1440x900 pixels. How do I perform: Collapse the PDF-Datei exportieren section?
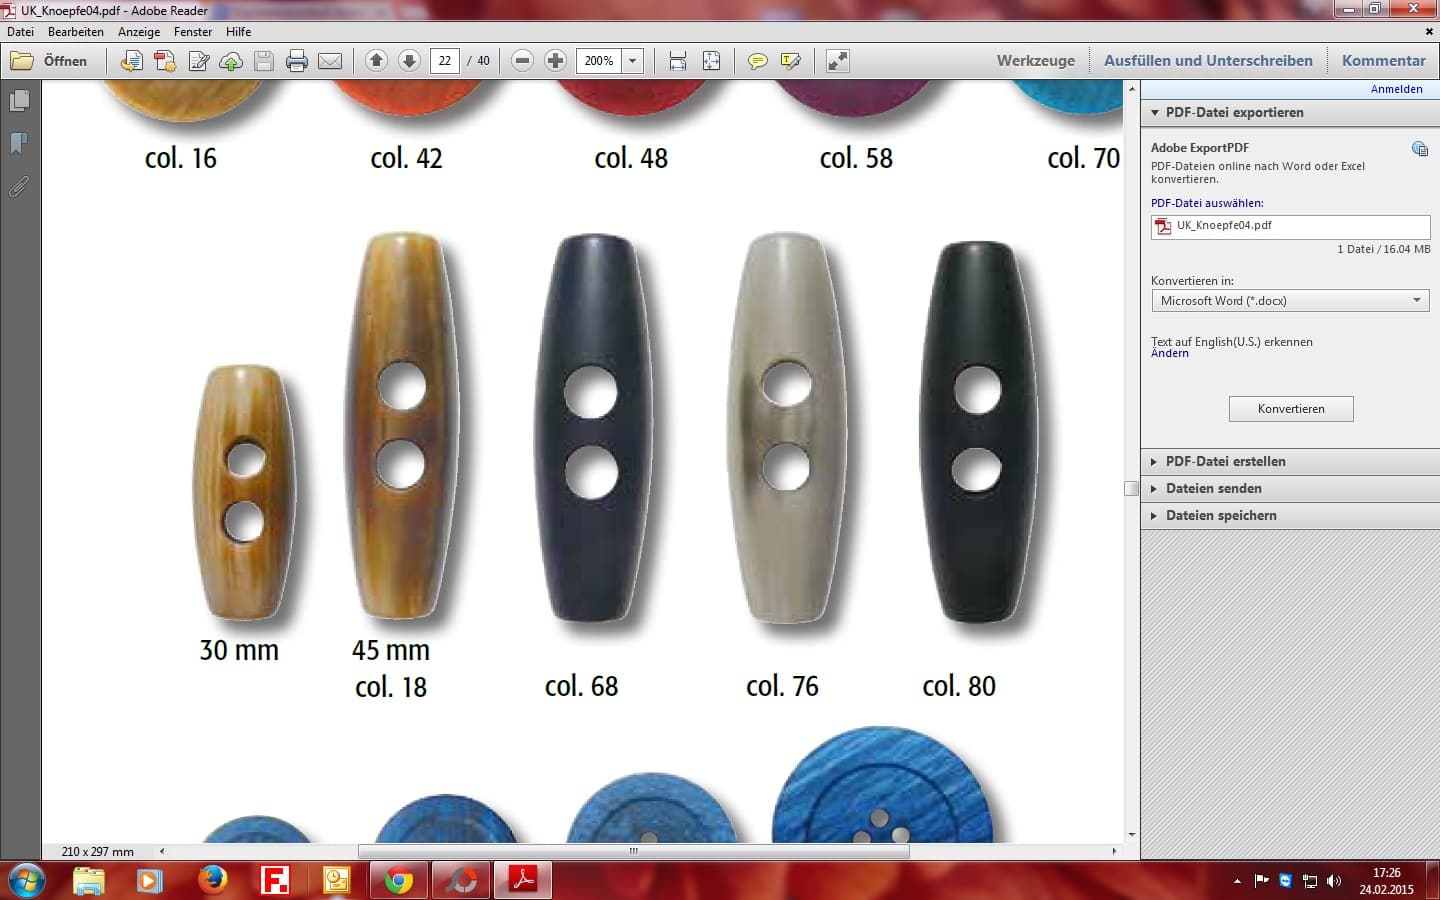click(x=1290, y=113)
